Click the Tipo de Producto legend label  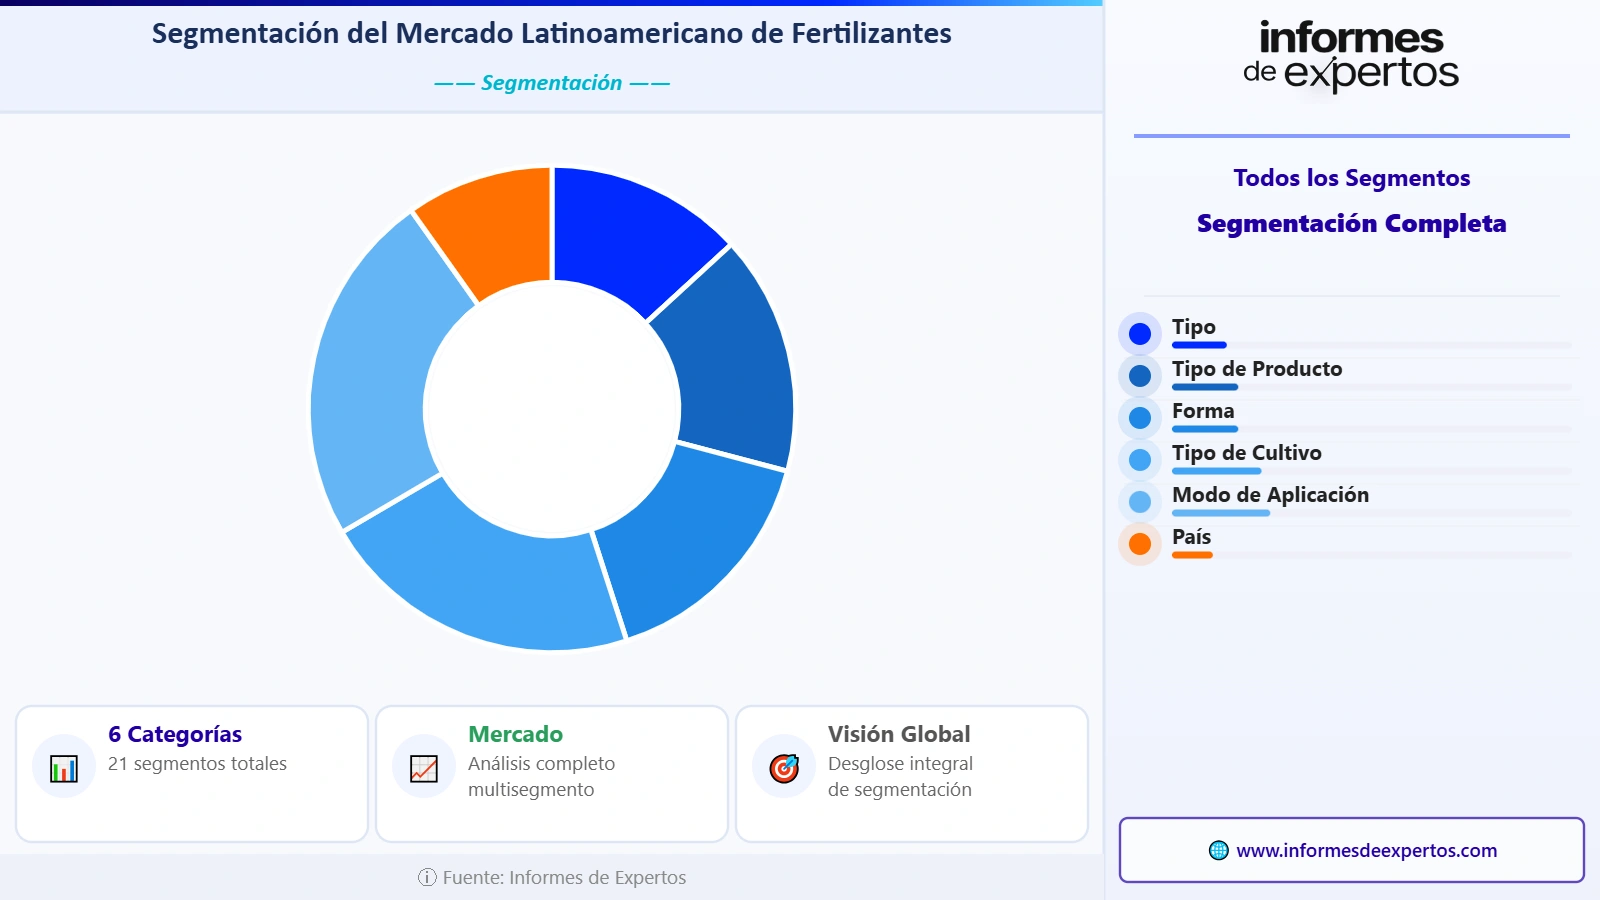pyautogui.click(x=1257, y=369)
